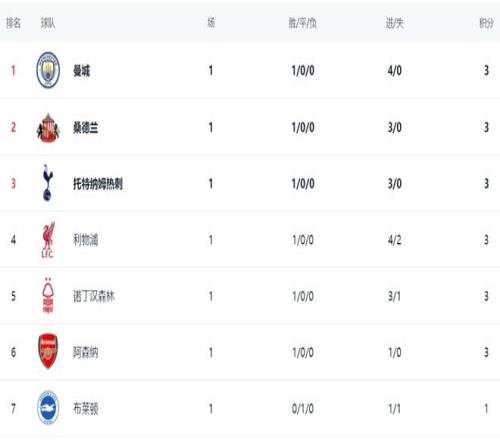The image size is (500, 440).
Task: Click the 进/失 column header
Action: pos(394,23)
